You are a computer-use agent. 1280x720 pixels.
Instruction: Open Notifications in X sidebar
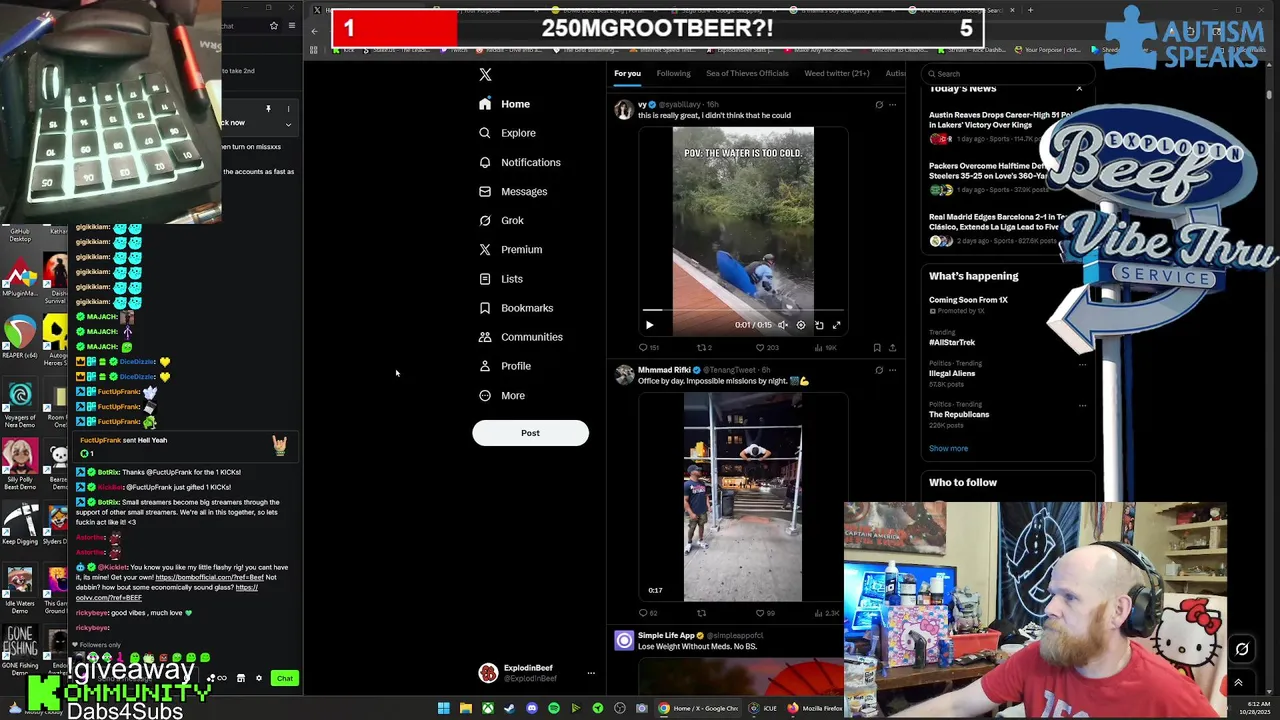[519, 162]
